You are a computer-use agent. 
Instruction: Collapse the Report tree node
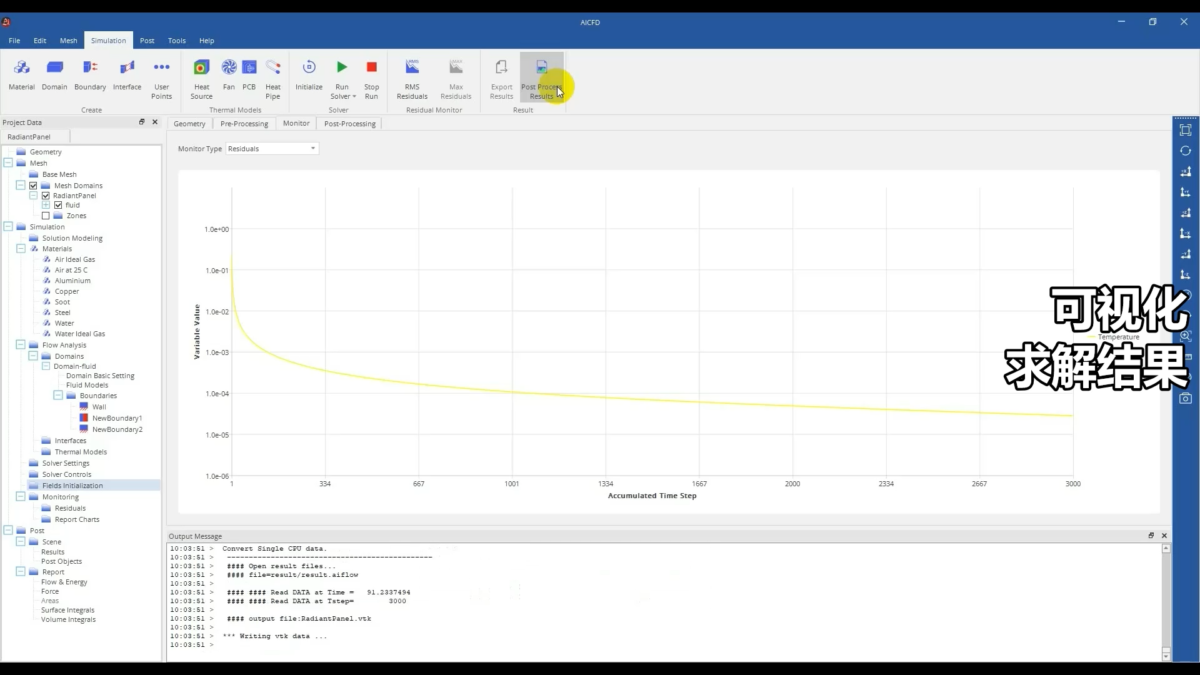tap(20, 572)
